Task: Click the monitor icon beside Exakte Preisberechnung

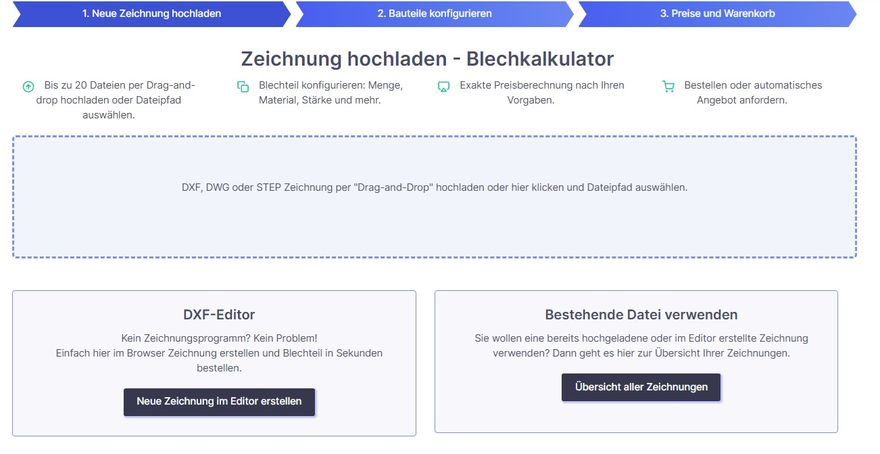Action: pos(443,86)
